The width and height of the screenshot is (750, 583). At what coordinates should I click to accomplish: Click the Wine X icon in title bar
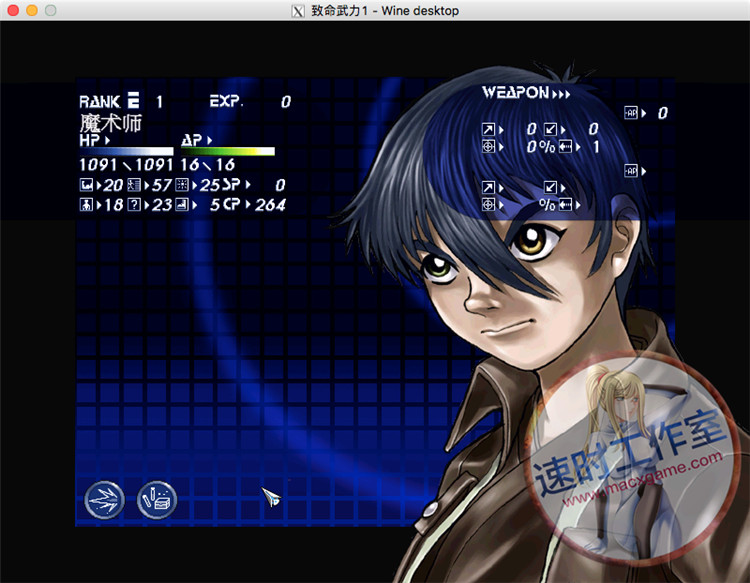click(x=298, y=11)
